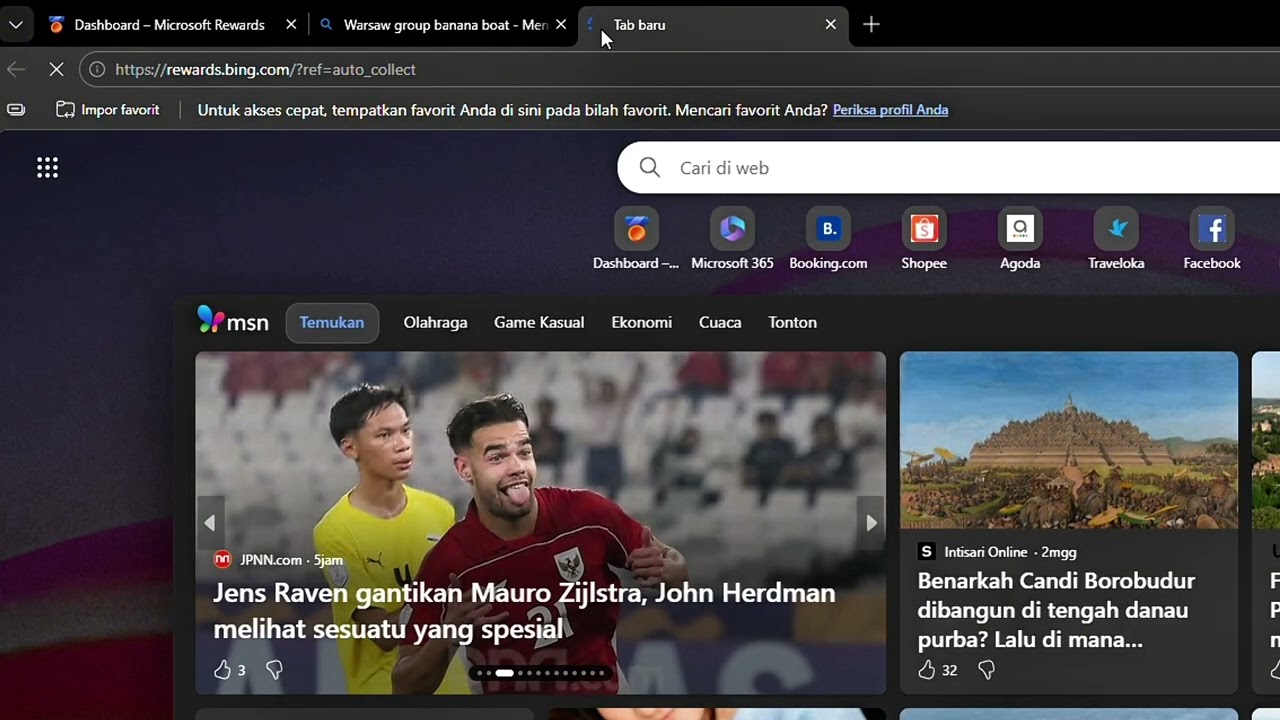
Task: Open the Agoda quick link
Action: [x=1020, y=240]
